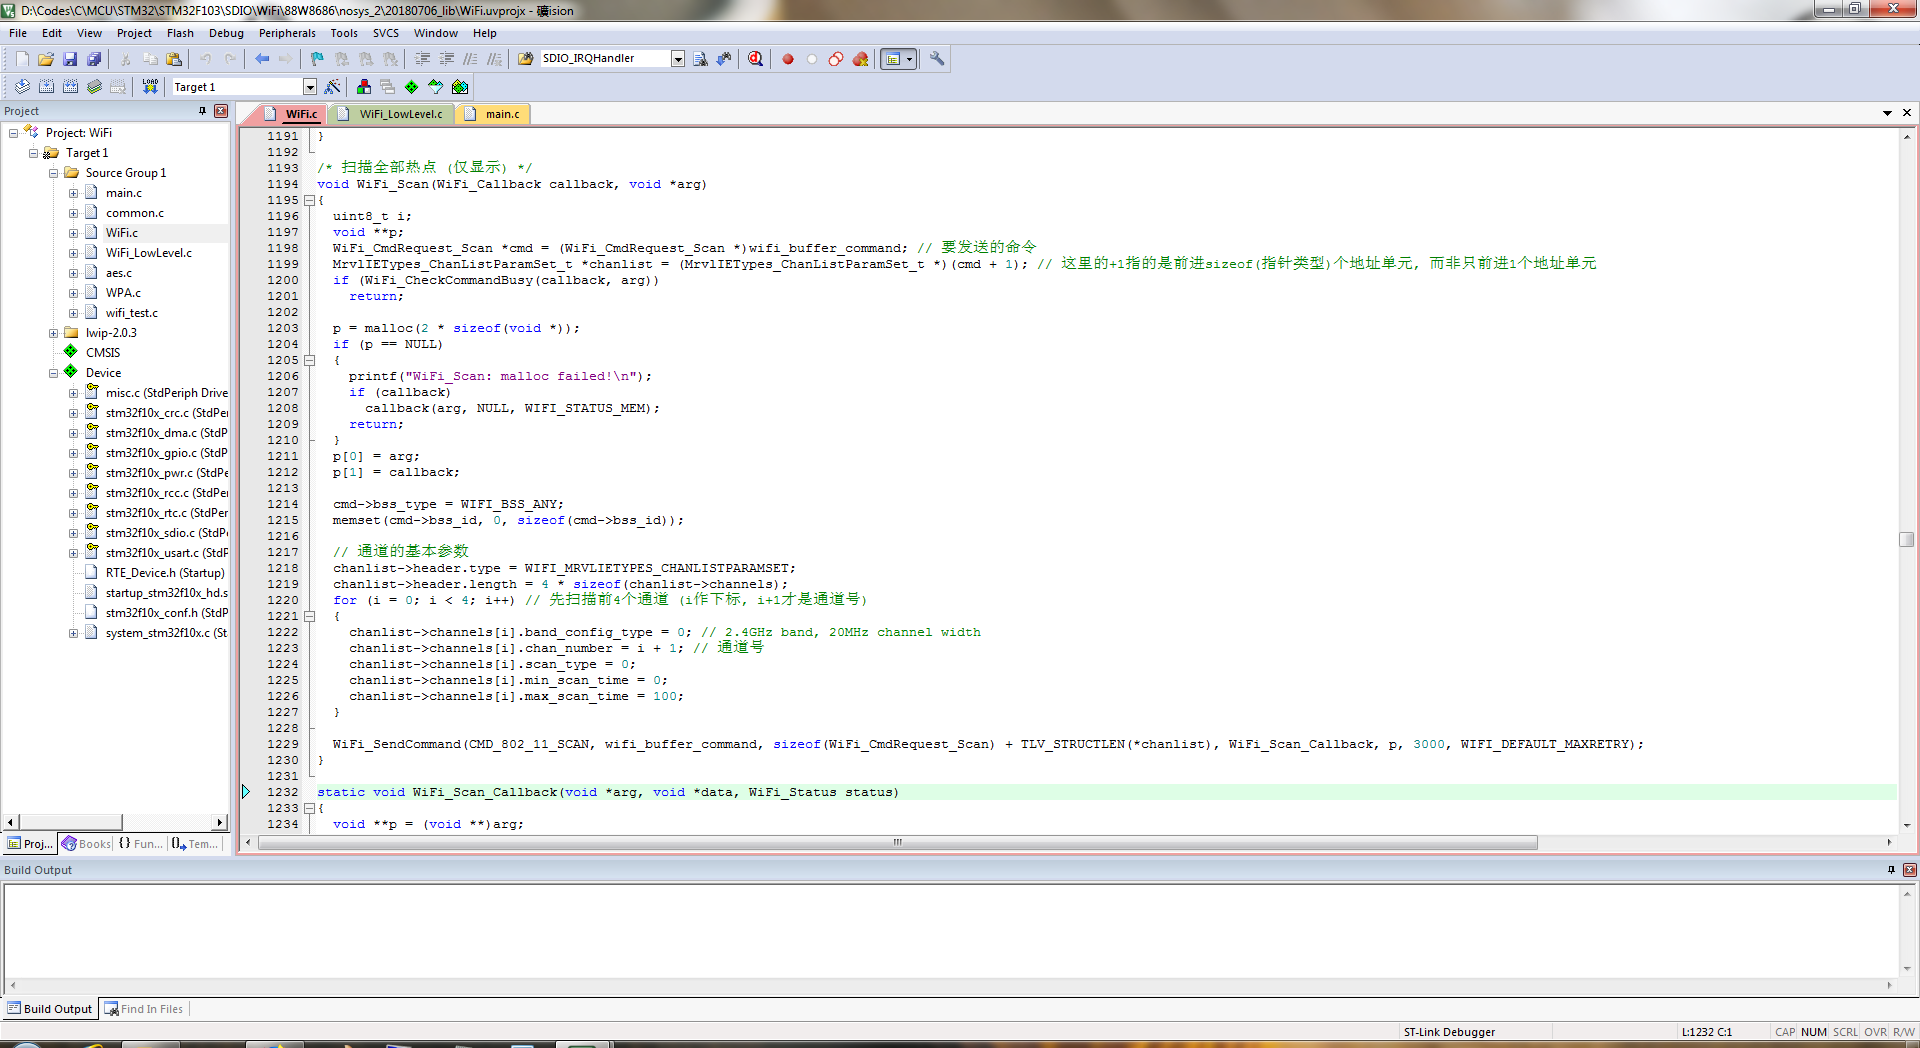Collapse the for-loop fold at line 1221
The height and width of the screenshot is (1048, 1920).
tap(309, 616)
